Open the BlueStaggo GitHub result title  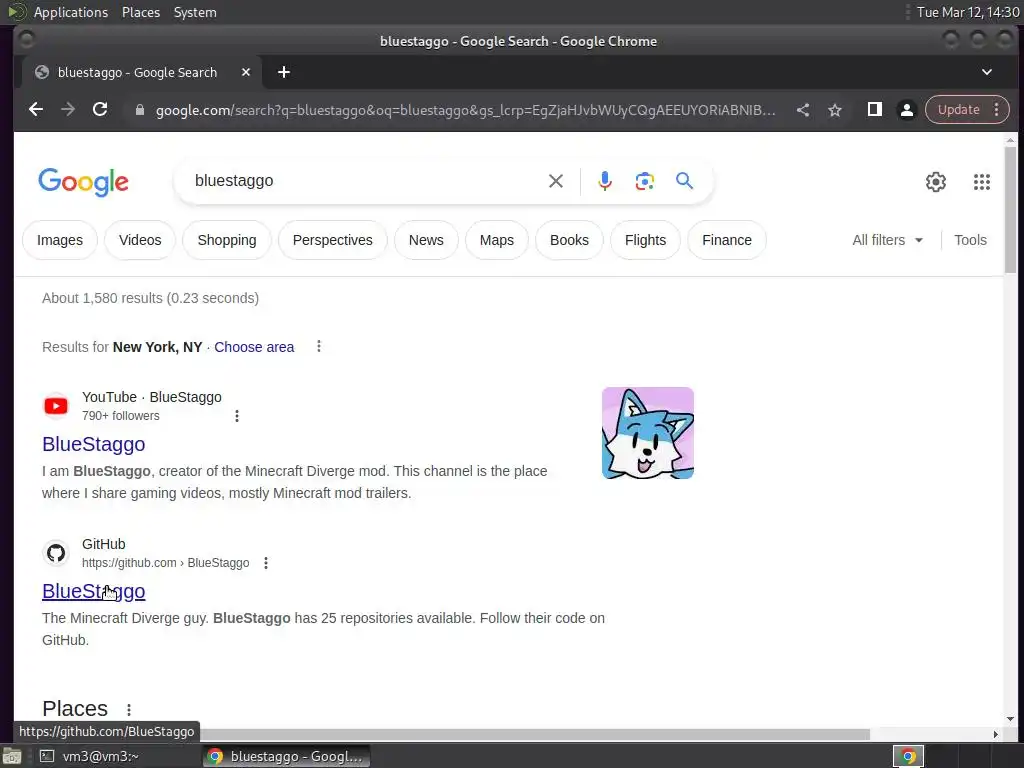93,591
